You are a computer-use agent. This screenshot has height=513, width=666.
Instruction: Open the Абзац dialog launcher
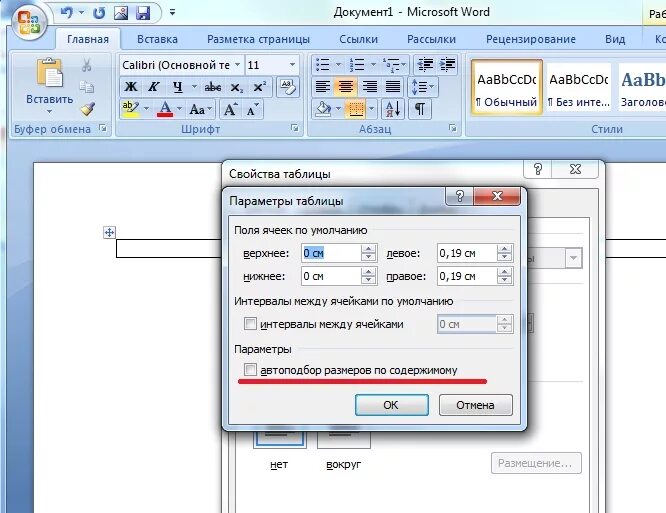(x=453, y=128)
